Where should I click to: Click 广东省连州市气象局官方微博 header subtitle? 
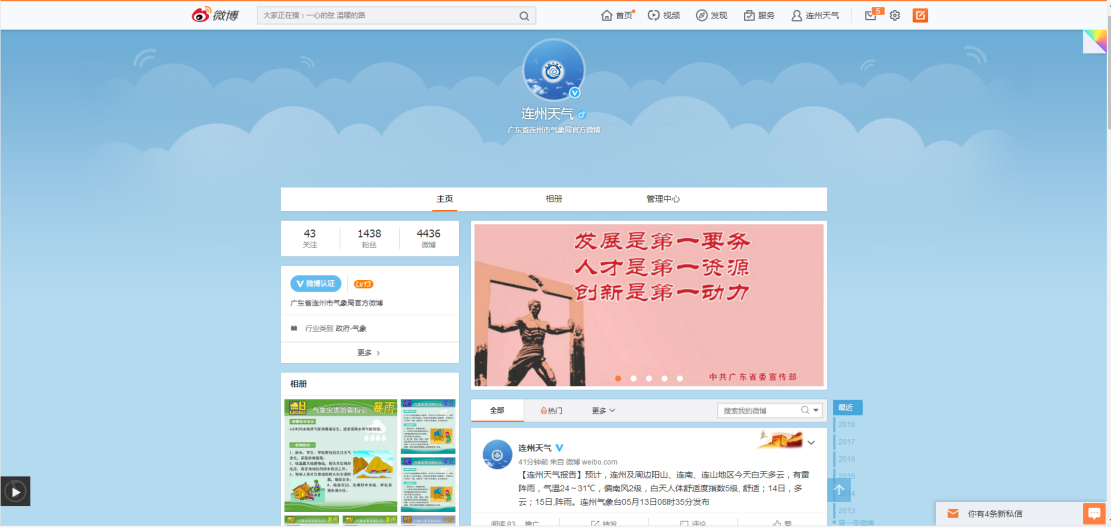(x=554, y=130)
